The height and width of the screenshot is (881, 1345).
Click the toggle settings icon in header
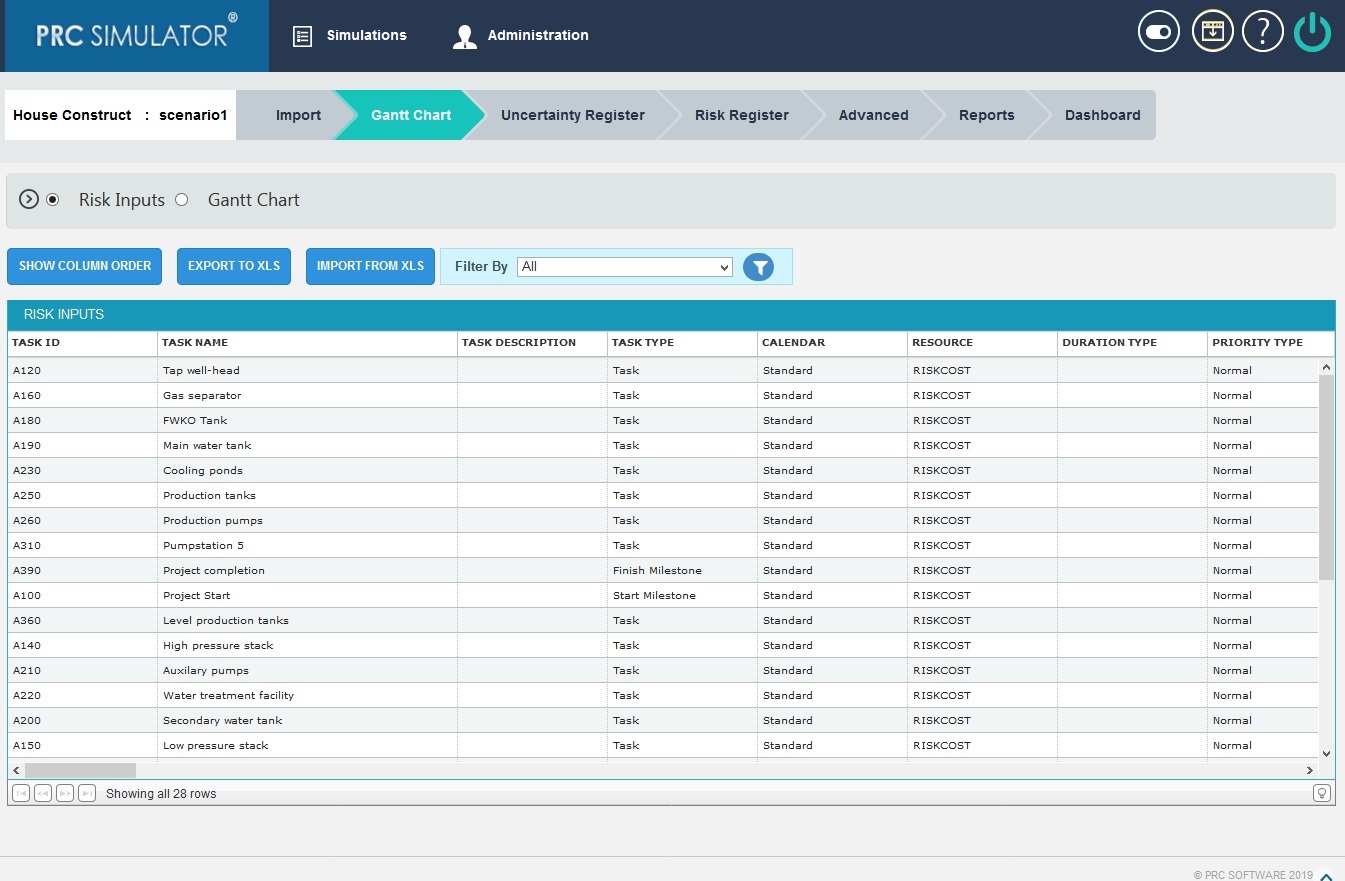click(x=1158, y=31)
